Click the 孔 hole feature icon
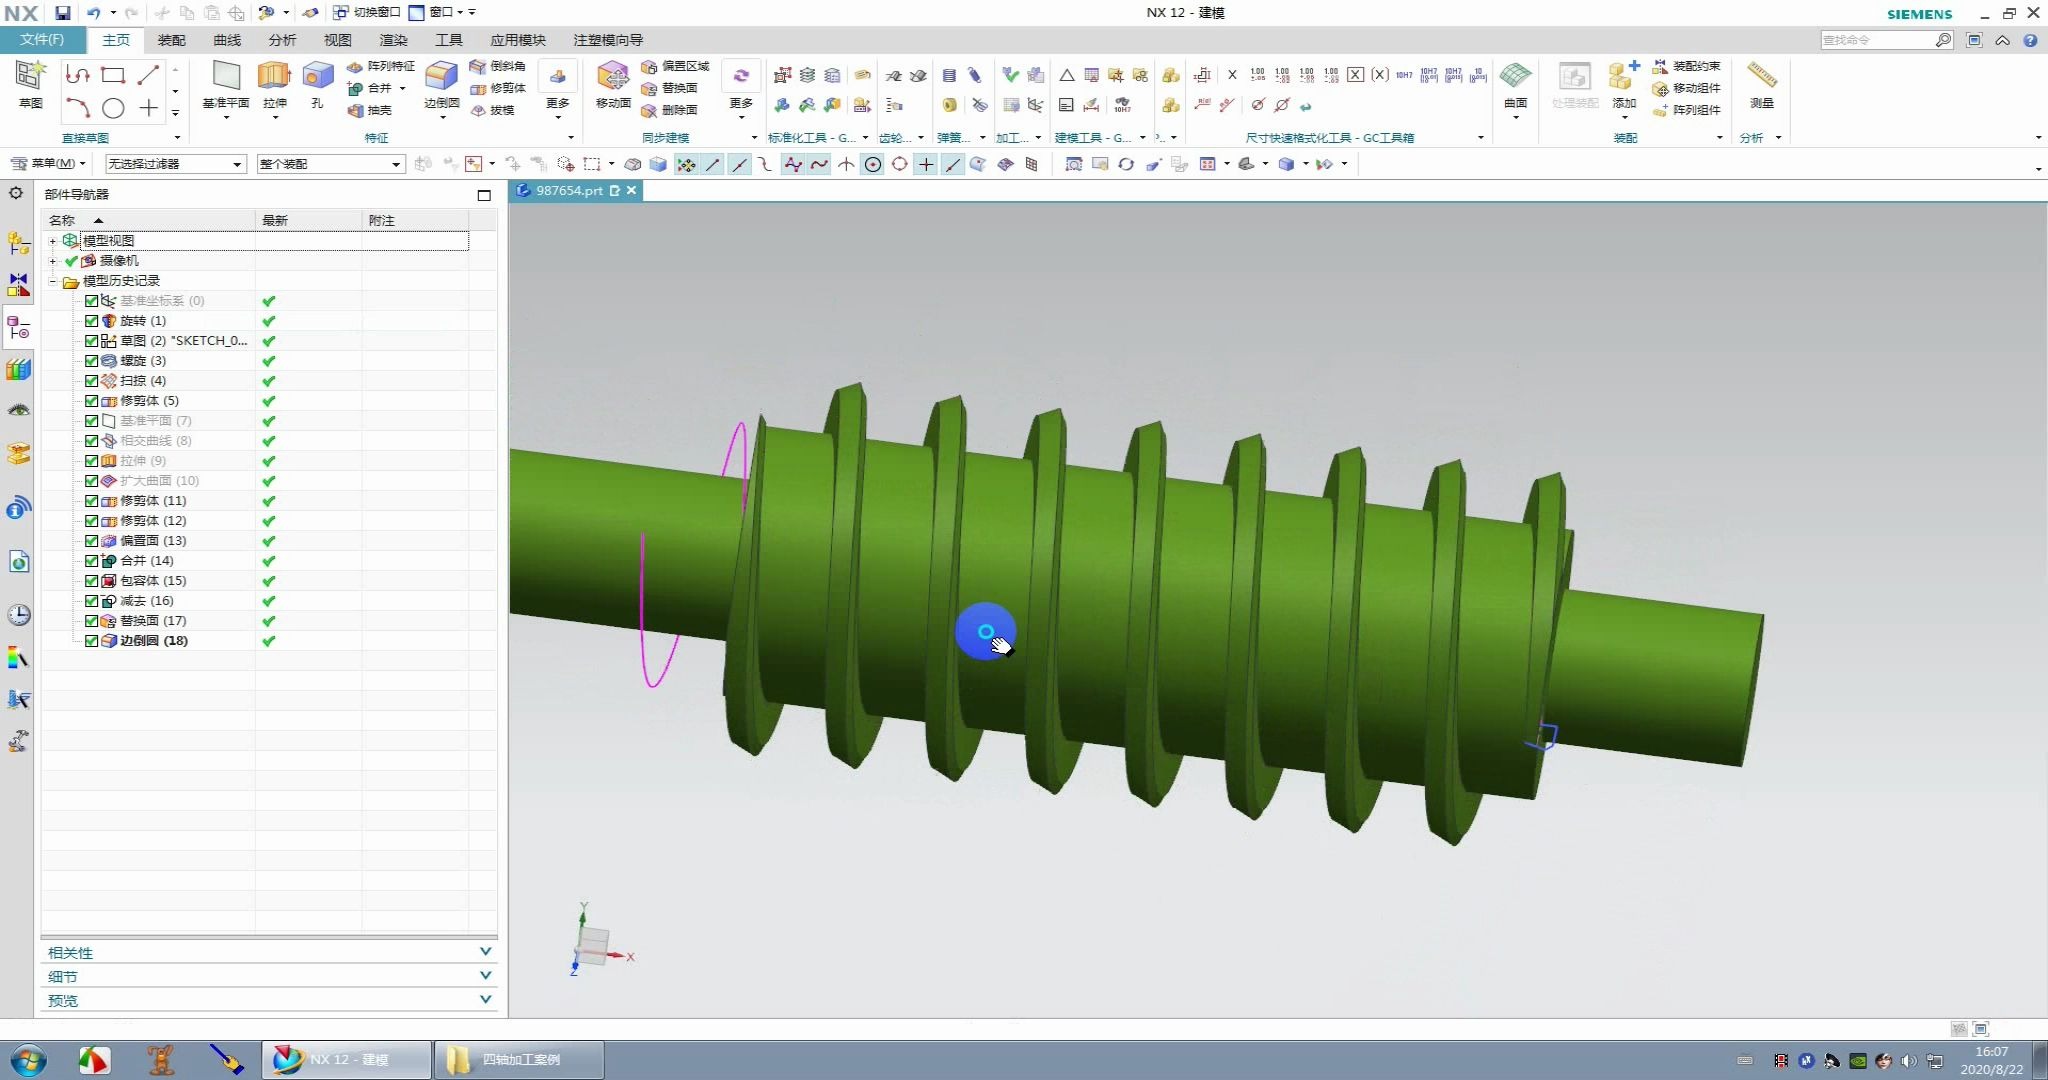The image size is (2048, 1080). [317, 82]
